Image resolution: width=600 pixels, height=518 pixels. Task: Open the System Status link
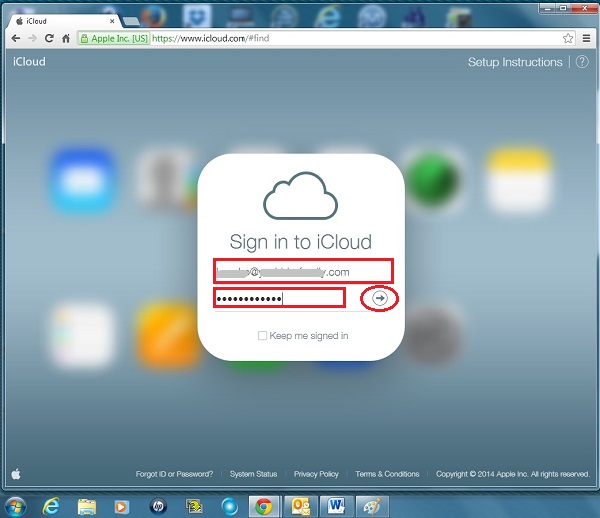(x=253, y=474)
